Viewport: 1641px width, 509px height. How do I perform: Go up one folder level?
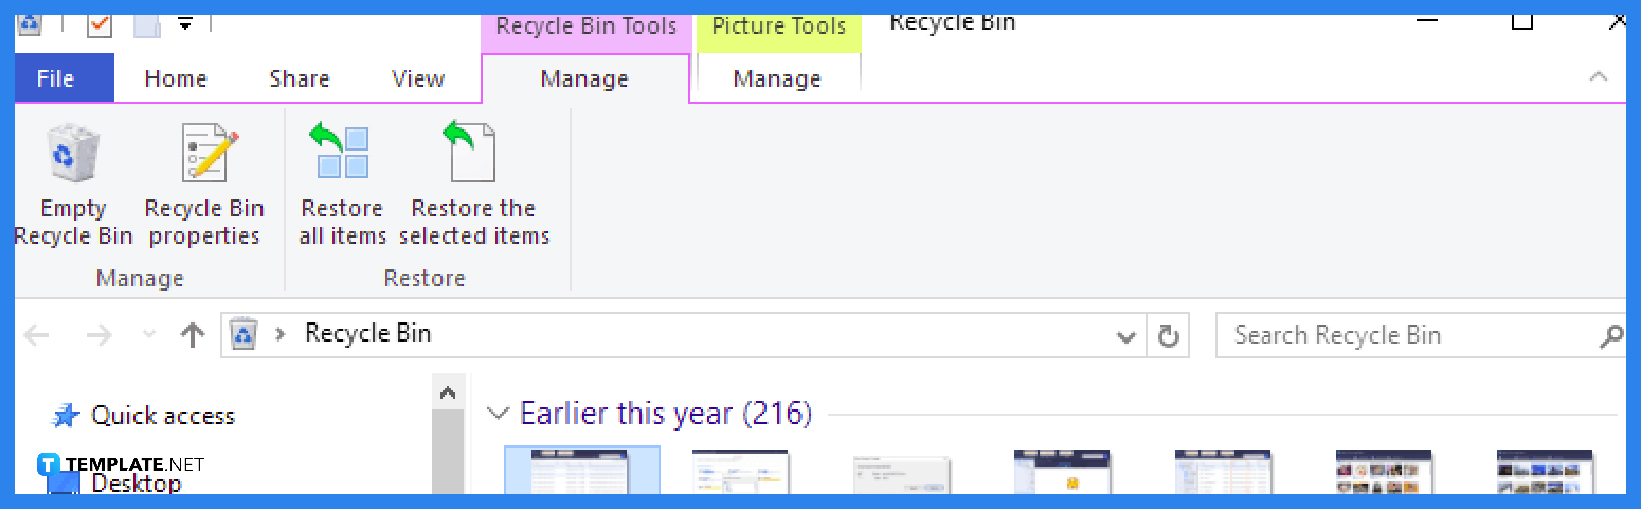coord(192,334)
